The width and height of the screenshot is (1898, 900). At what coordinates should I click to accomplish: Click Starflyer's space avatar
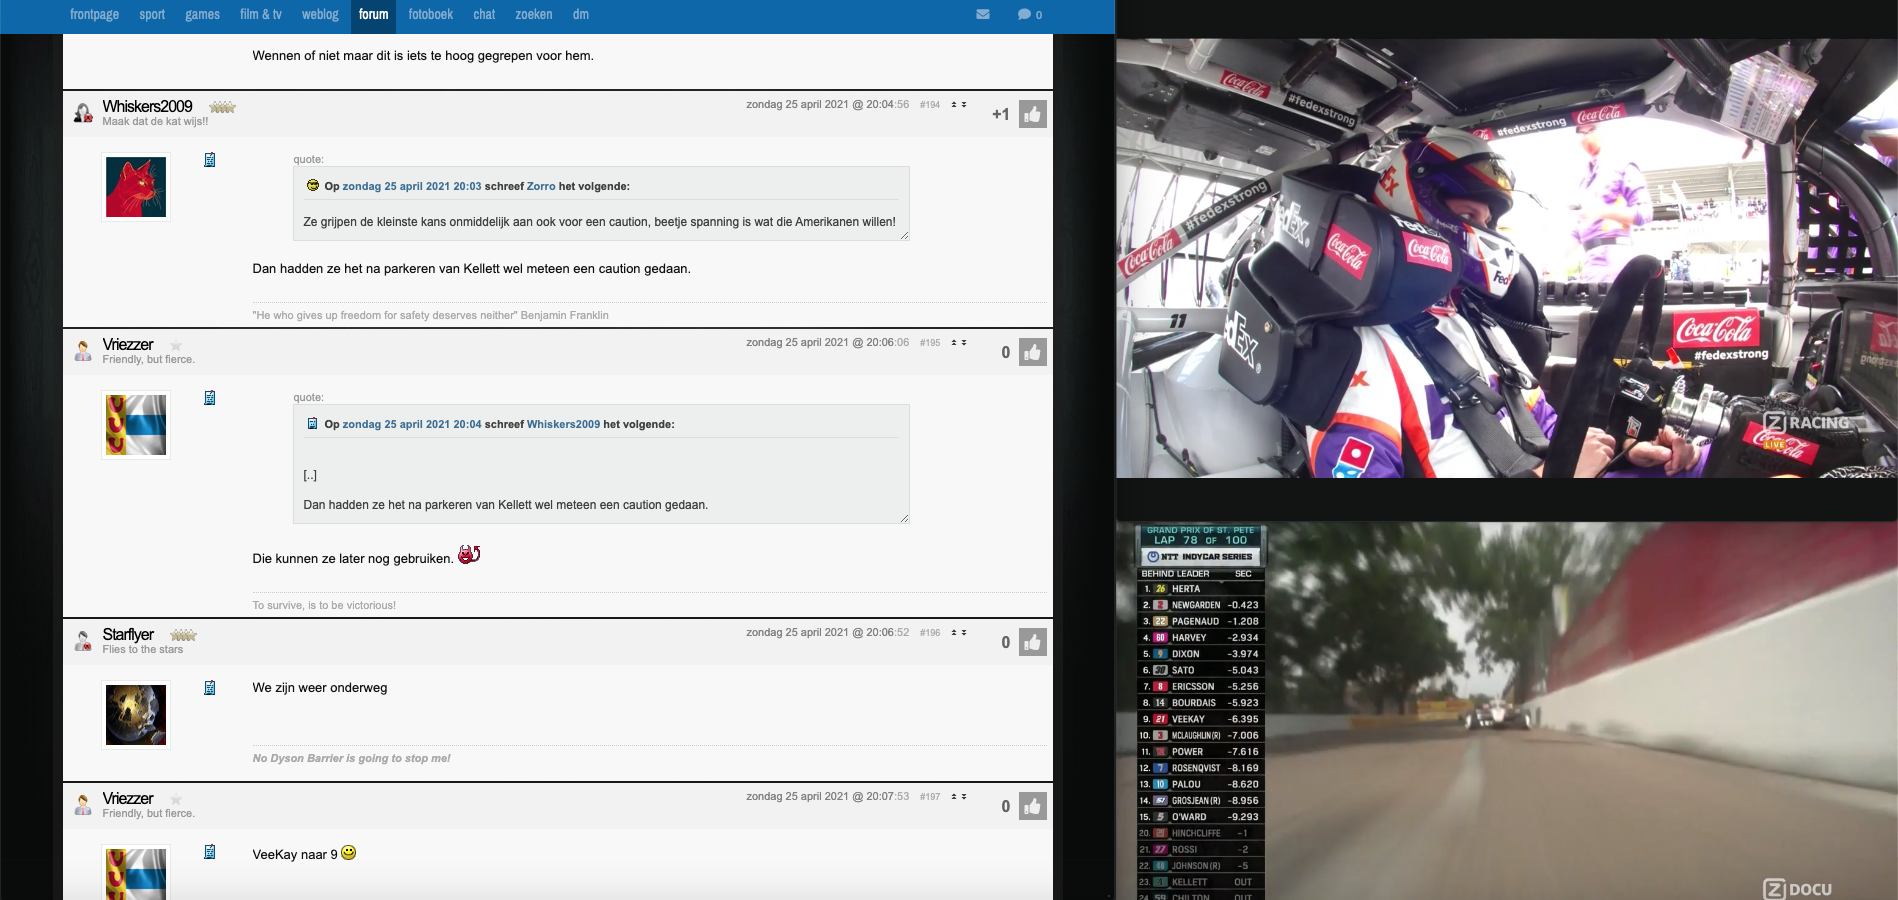coord(136,715)
